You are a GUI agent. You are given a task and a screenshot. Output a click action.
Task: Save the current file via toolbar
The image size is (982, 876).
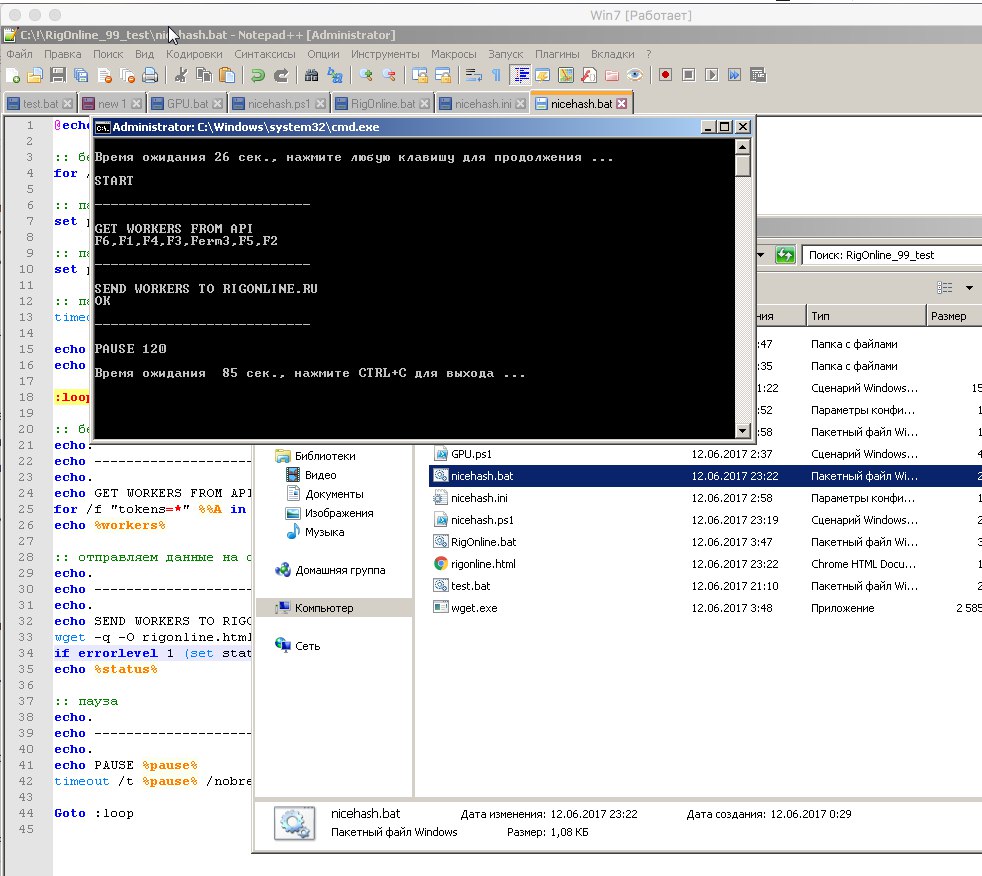click(58, 75)
